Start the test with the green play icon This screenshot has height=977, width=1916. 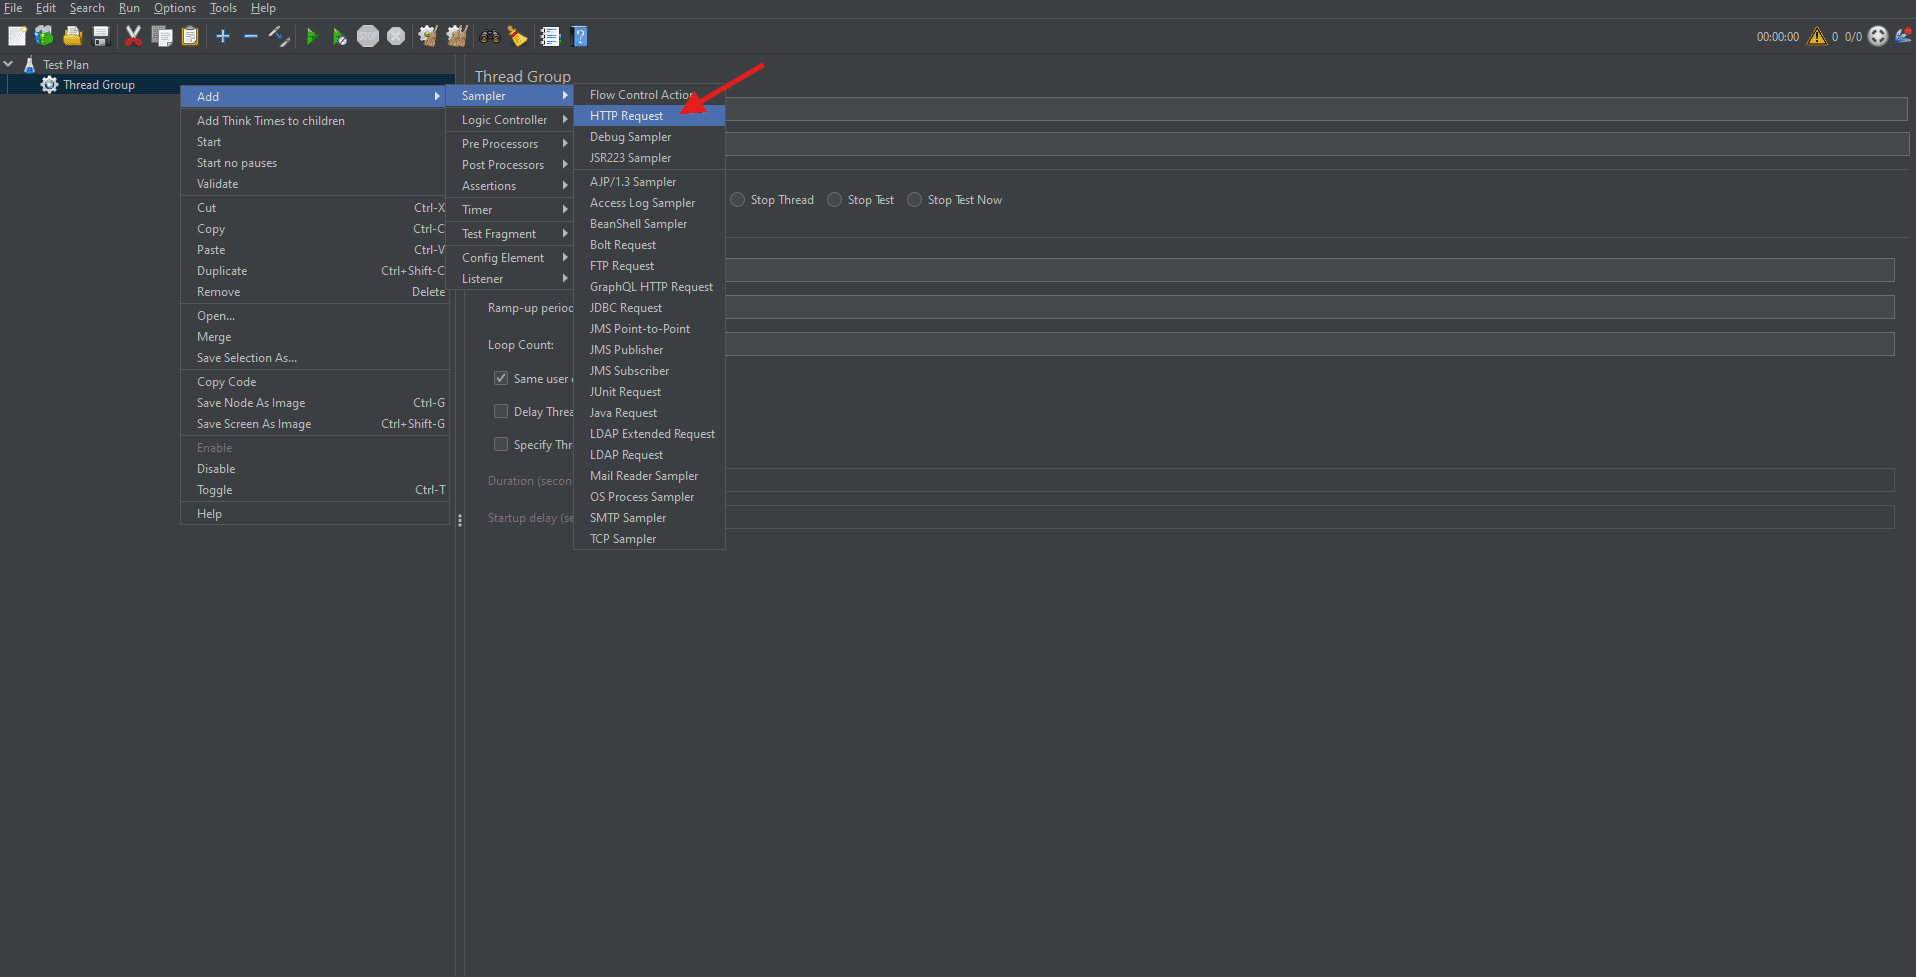(x=312, y=36)
